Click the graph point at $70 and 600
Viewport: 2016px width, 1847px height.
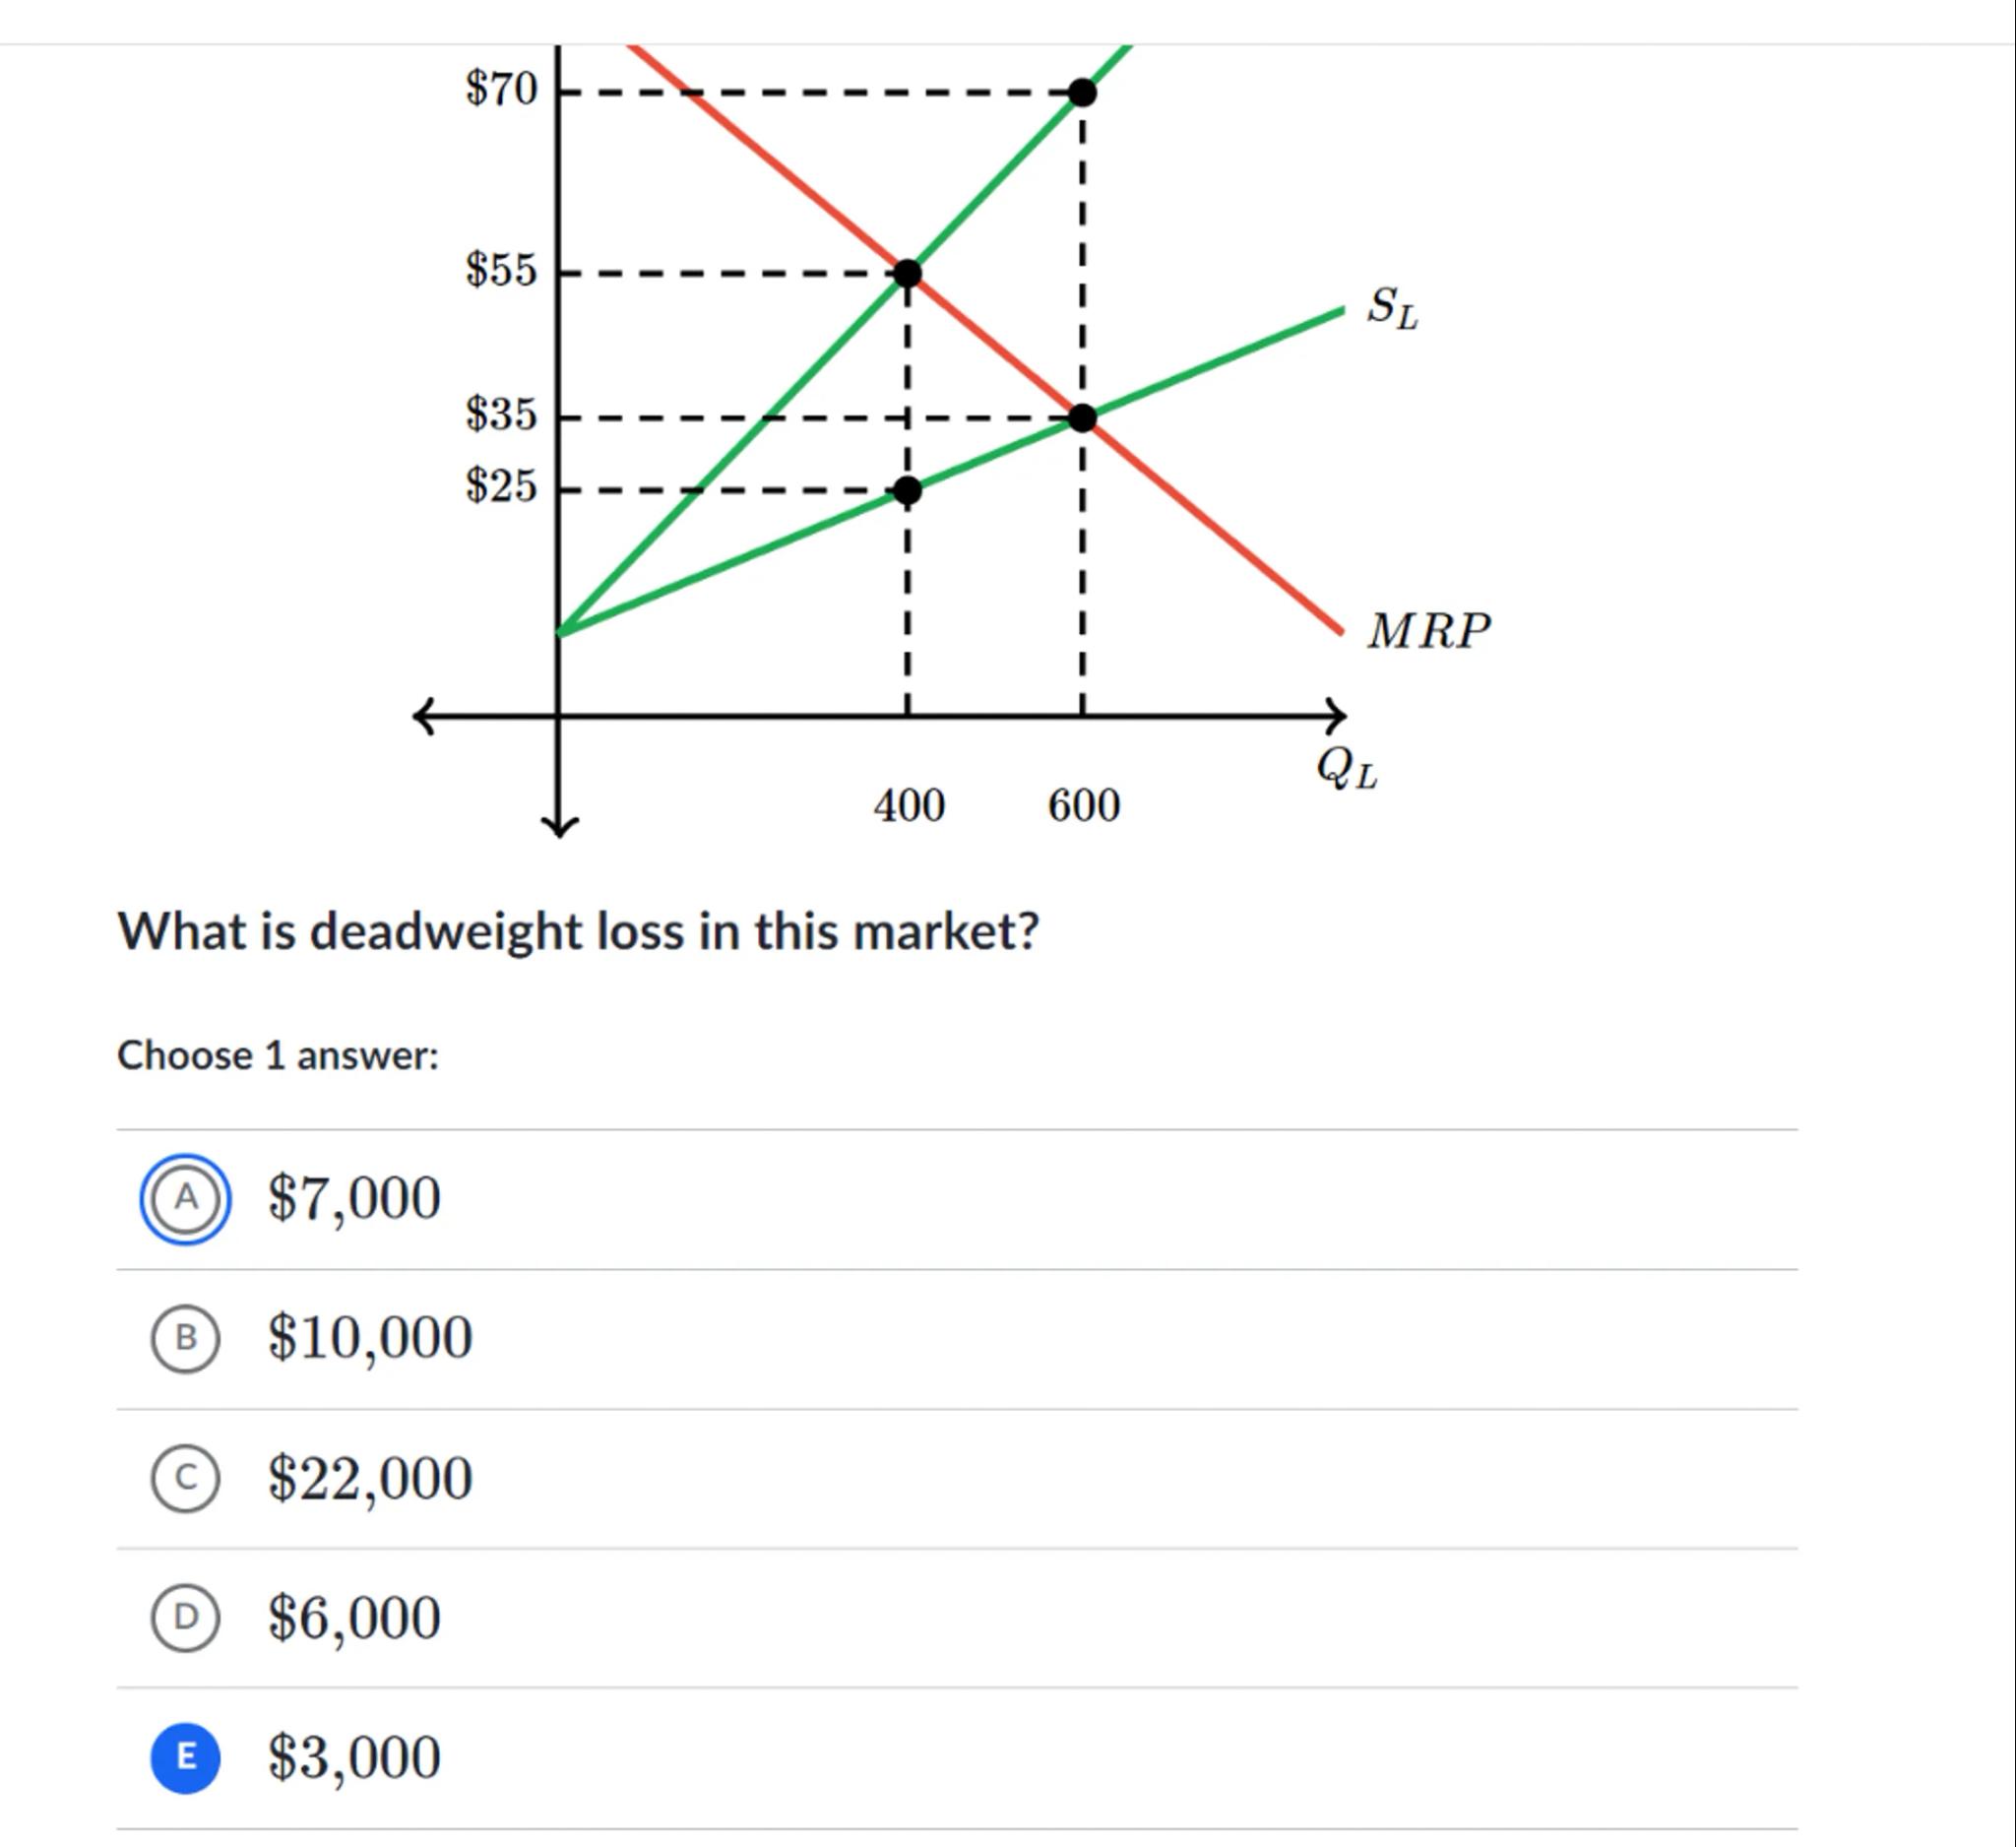(x=1082, y=93)
